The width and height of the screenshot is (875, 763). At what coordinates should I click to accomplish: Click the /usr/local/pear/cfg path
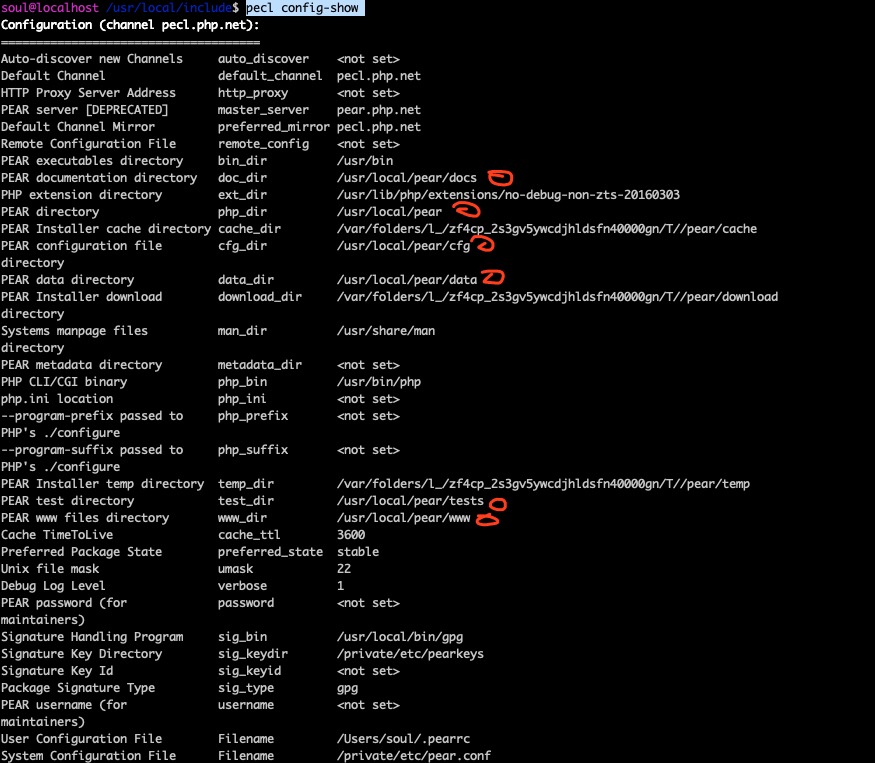(403, 246)
